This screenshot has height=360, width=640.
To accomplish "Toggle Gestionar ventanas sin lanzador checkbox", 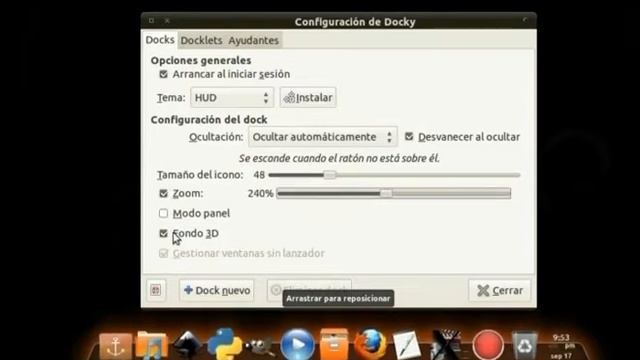I will (x=163, y=253).
